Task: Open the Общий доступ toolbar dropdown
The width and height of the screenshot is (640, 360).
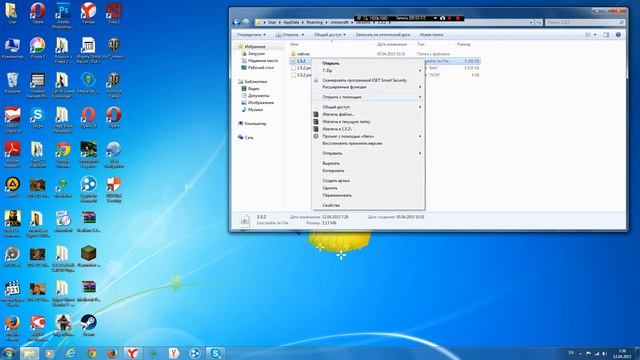Action: 330,35
